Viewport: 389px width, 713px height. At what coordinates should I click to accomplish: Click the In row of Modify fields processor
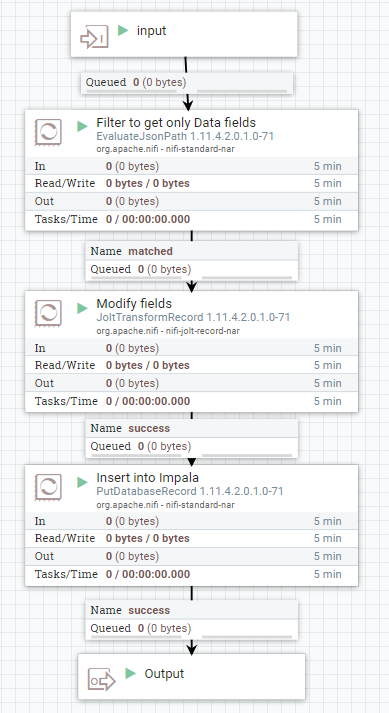click(x=192, y=348)
